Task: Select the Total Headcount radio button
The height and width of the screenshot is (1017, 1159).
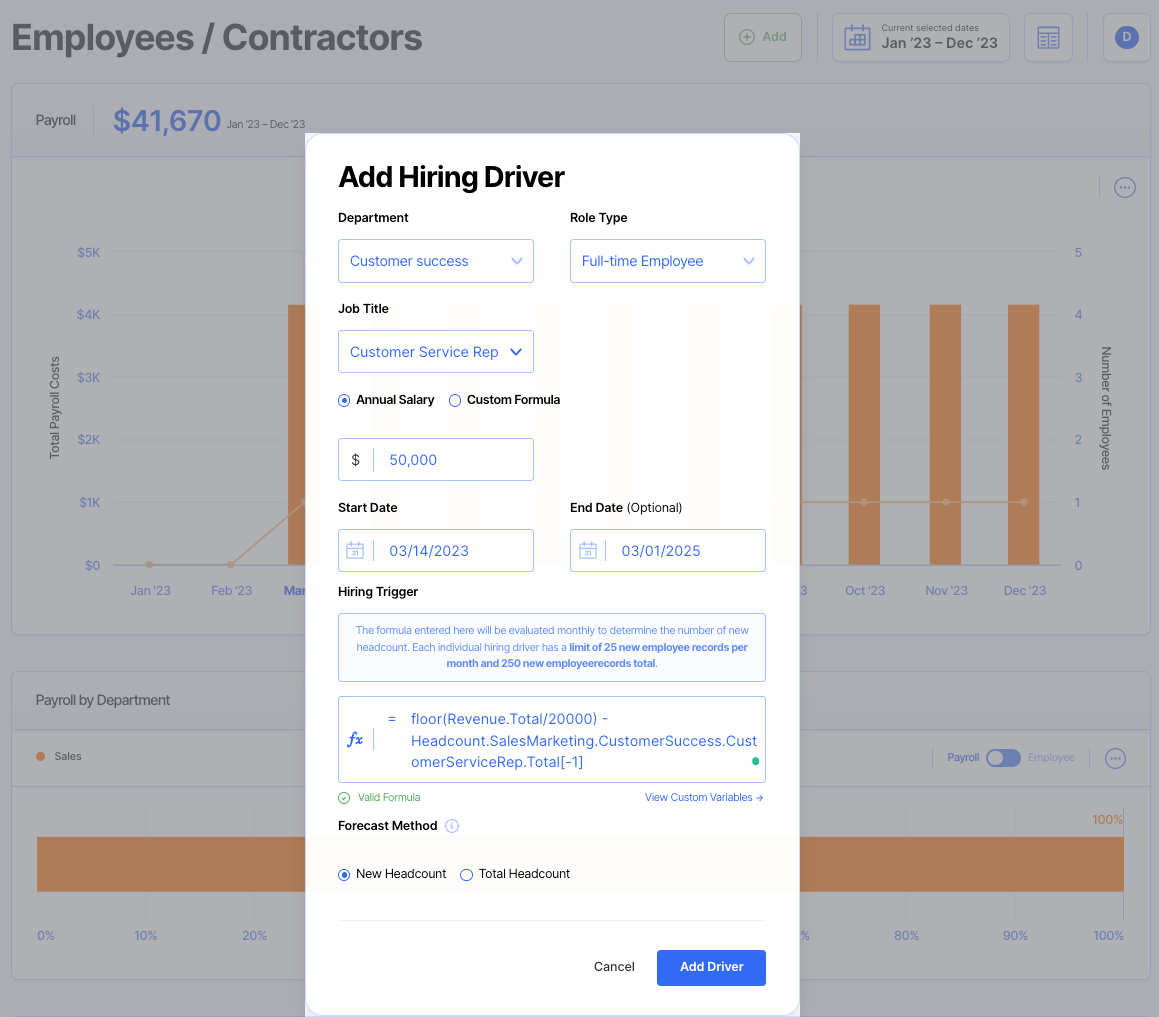Action: (x=466, y=874)
